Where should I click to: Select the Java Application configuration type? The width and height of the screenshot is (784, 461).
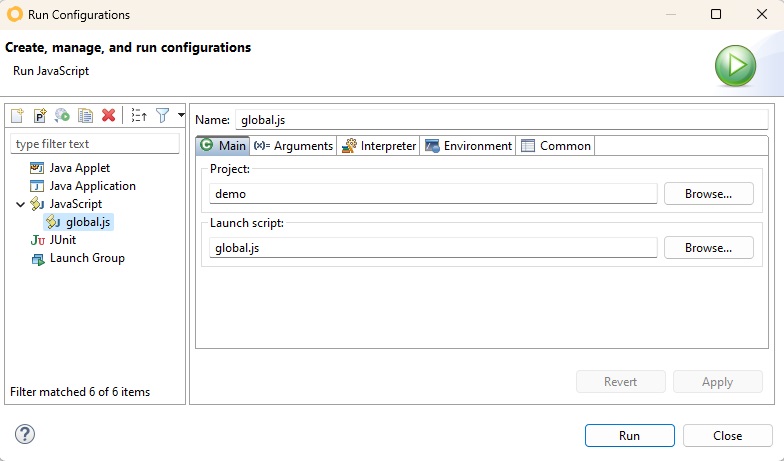(x=92, y=186)
